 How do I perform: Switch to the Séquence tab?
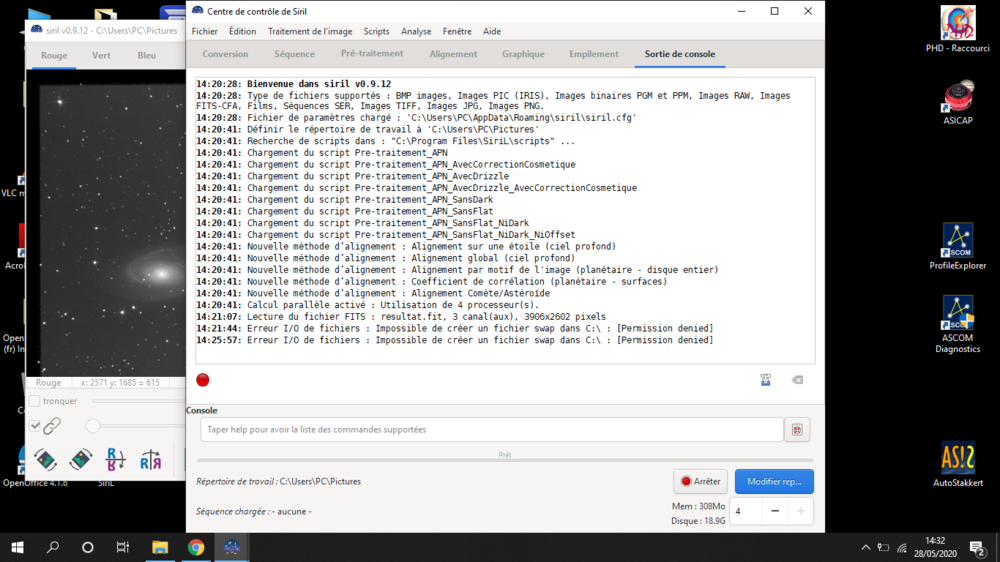click(295, 54)
